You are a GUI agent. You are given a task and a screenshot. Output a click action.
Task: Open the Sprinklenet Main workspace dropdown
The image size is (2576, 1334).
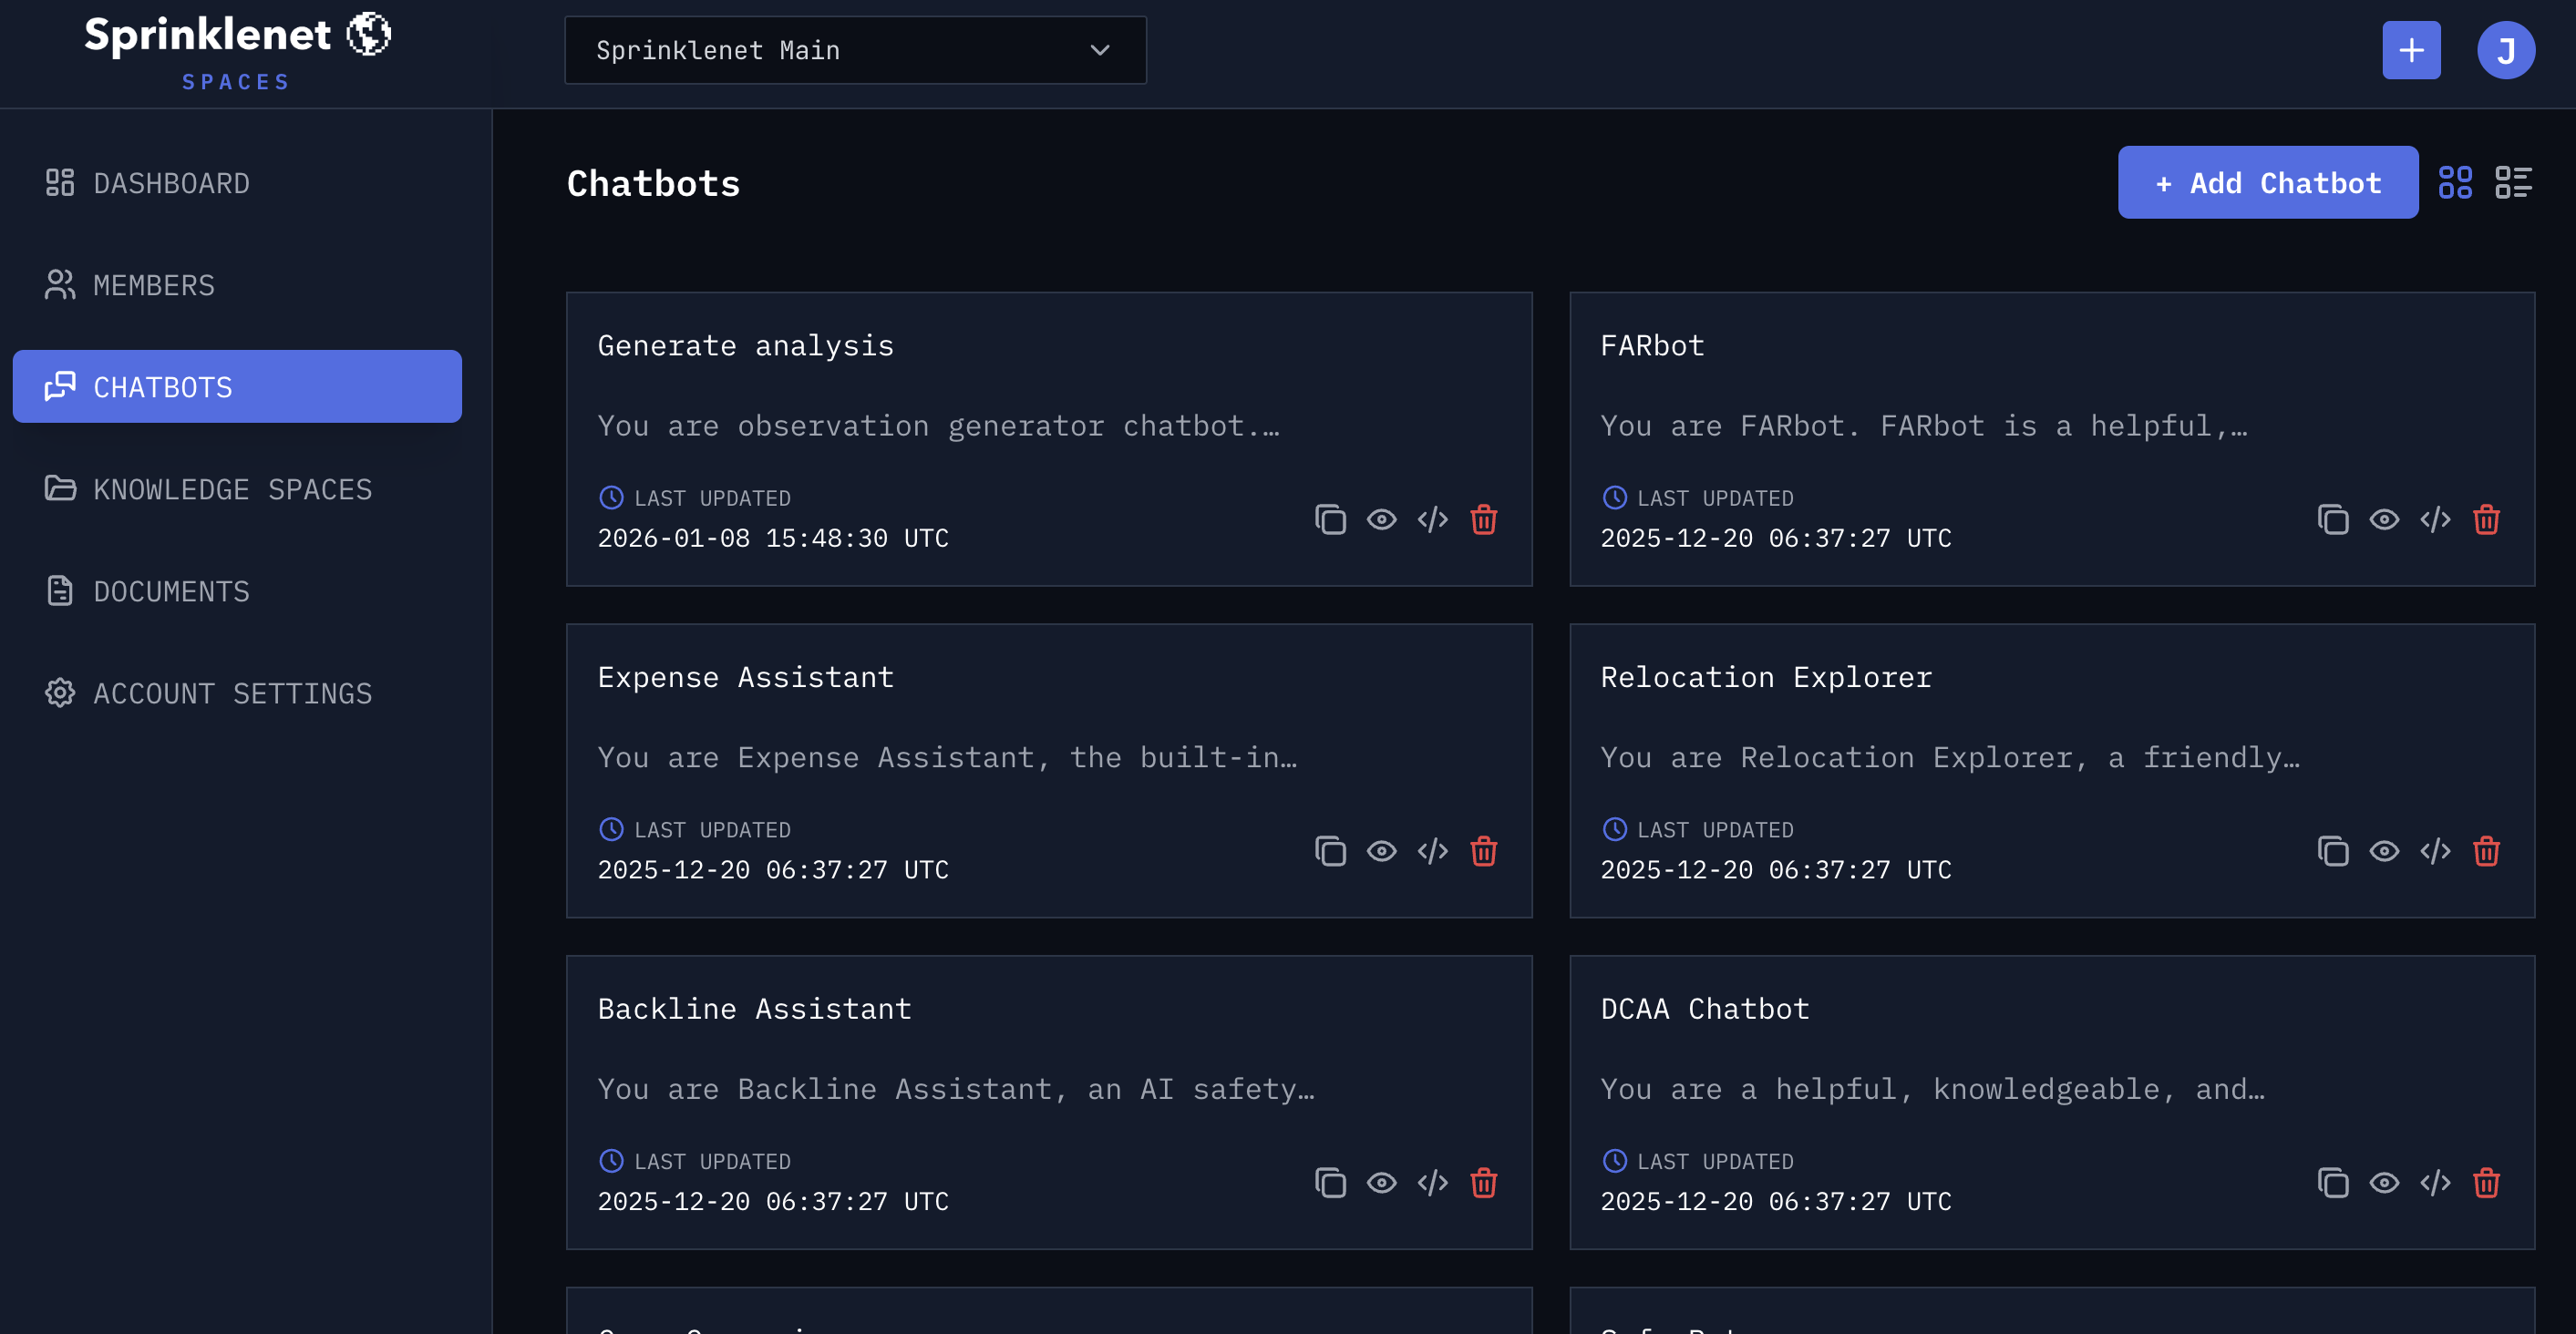(855, 50)
